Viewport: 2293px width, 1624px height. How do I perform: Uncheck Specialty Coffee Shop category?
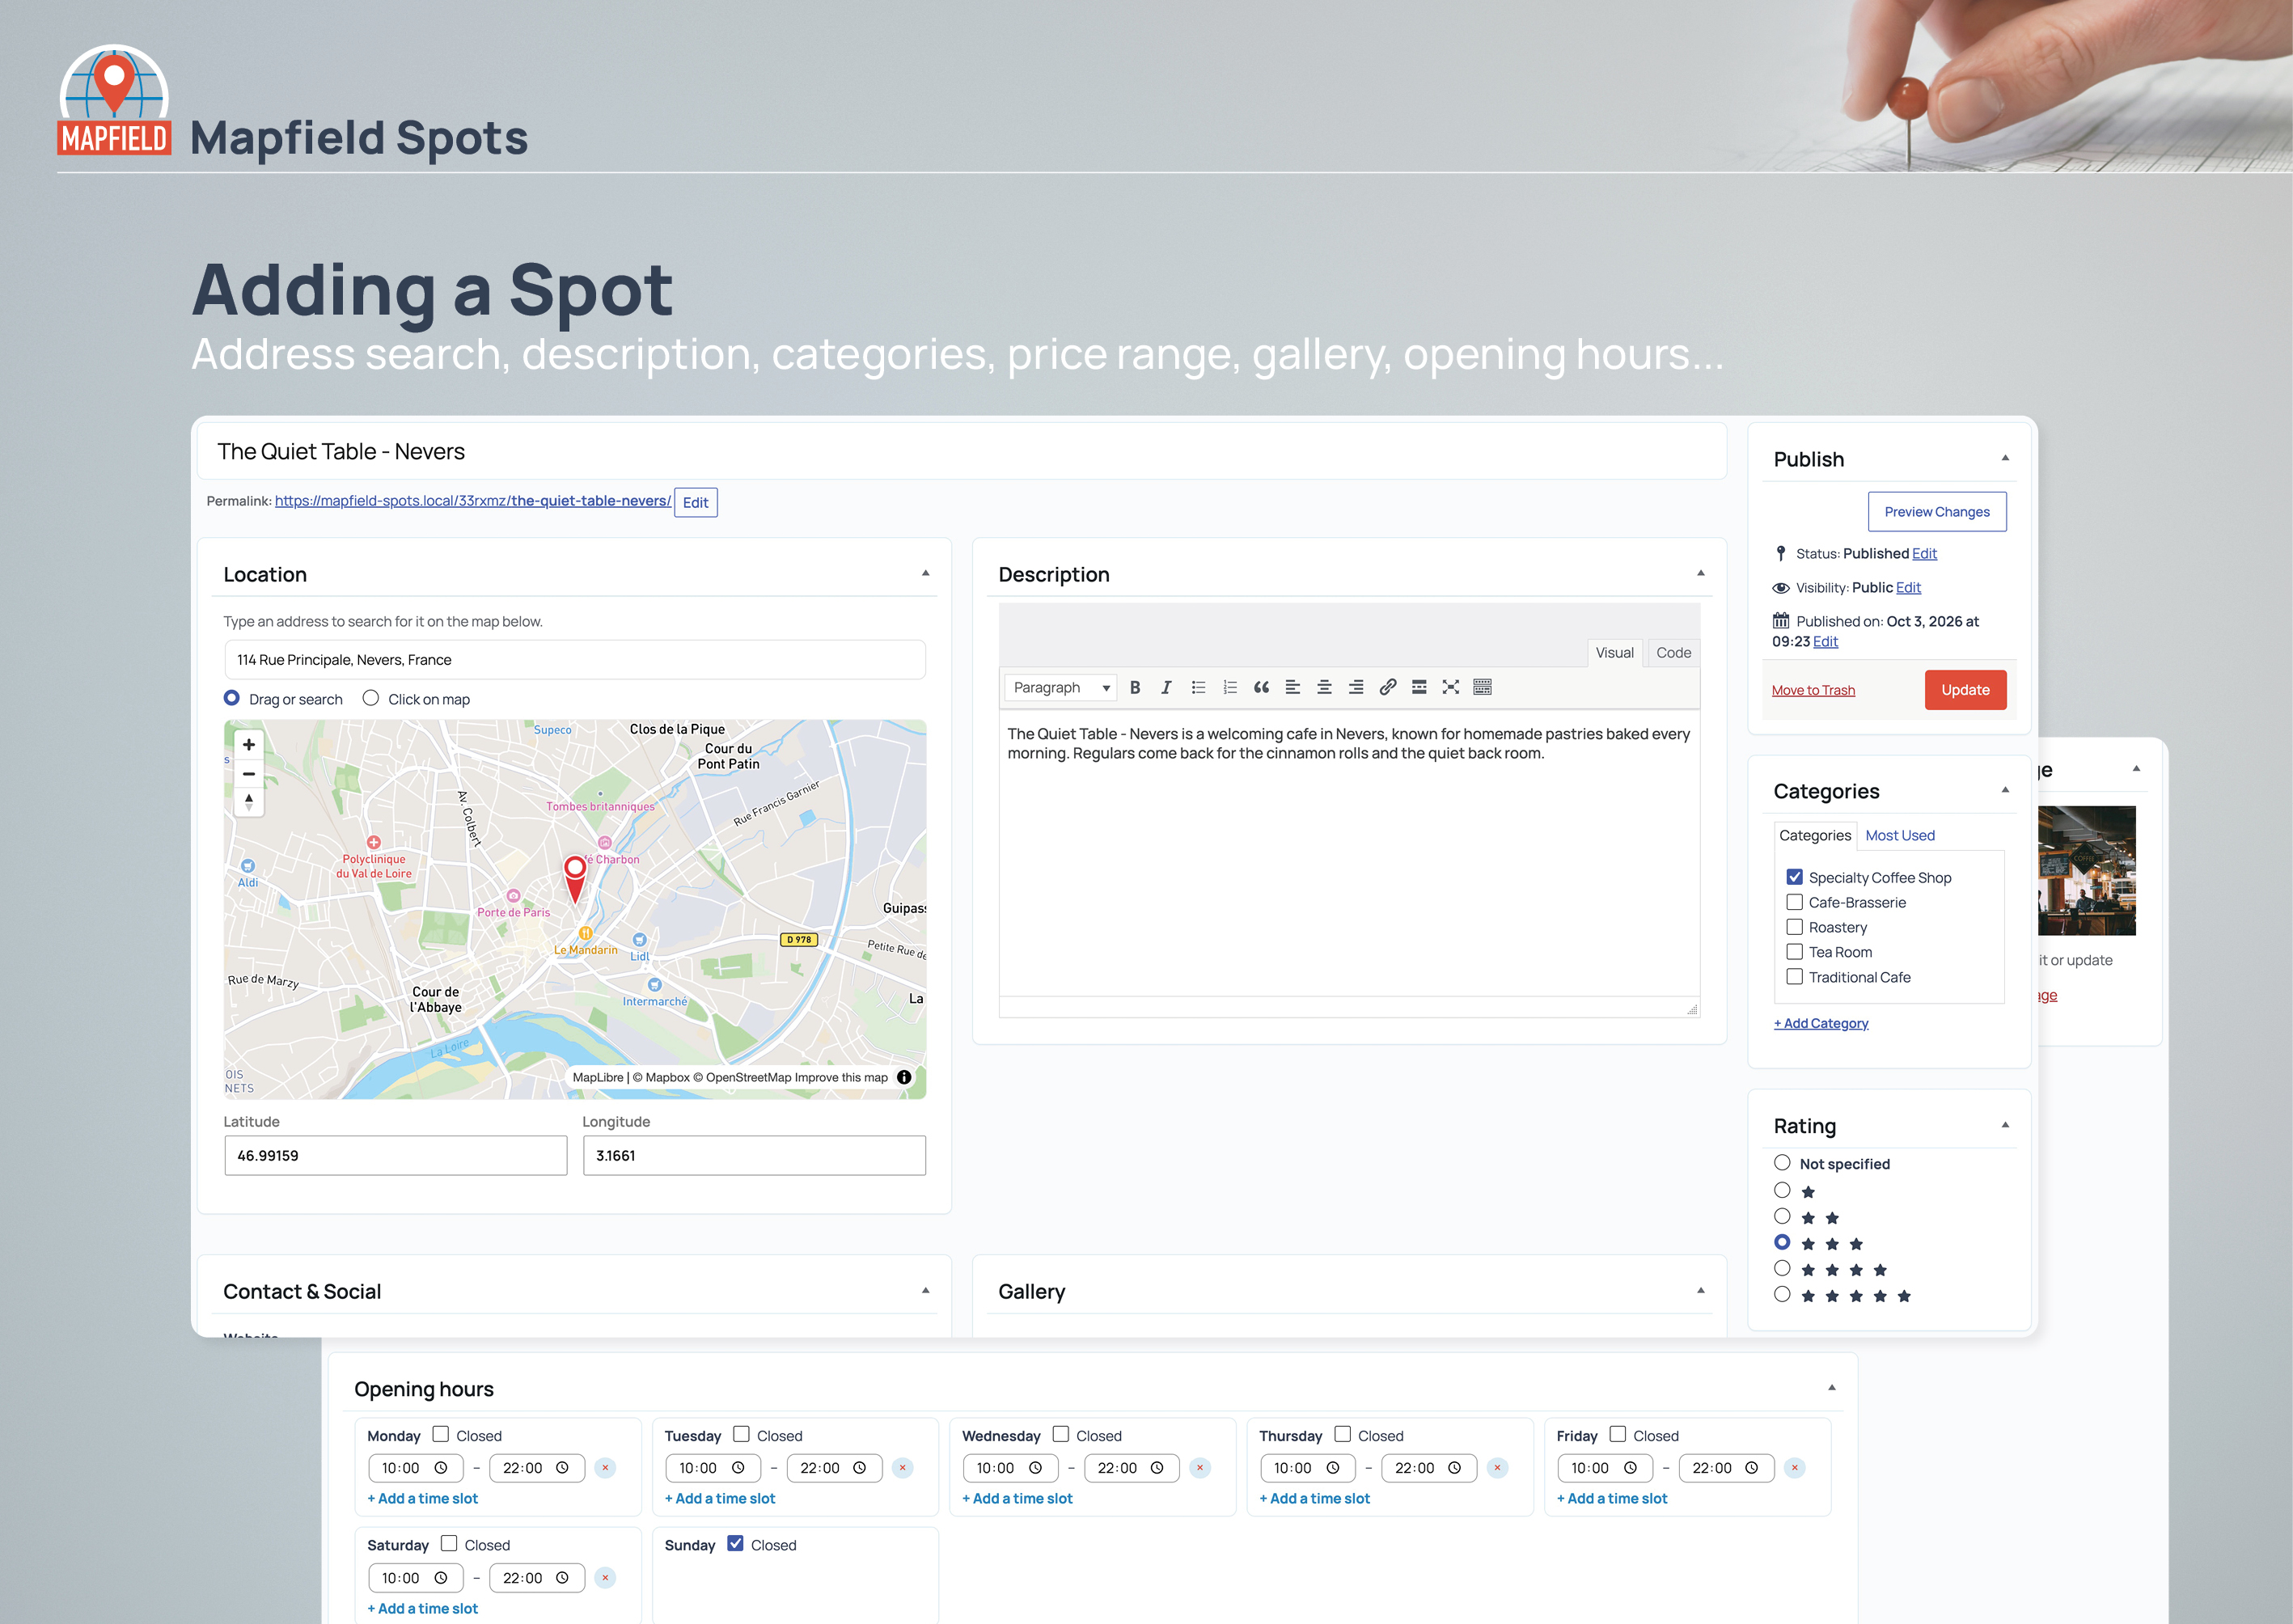point(1795,877)
